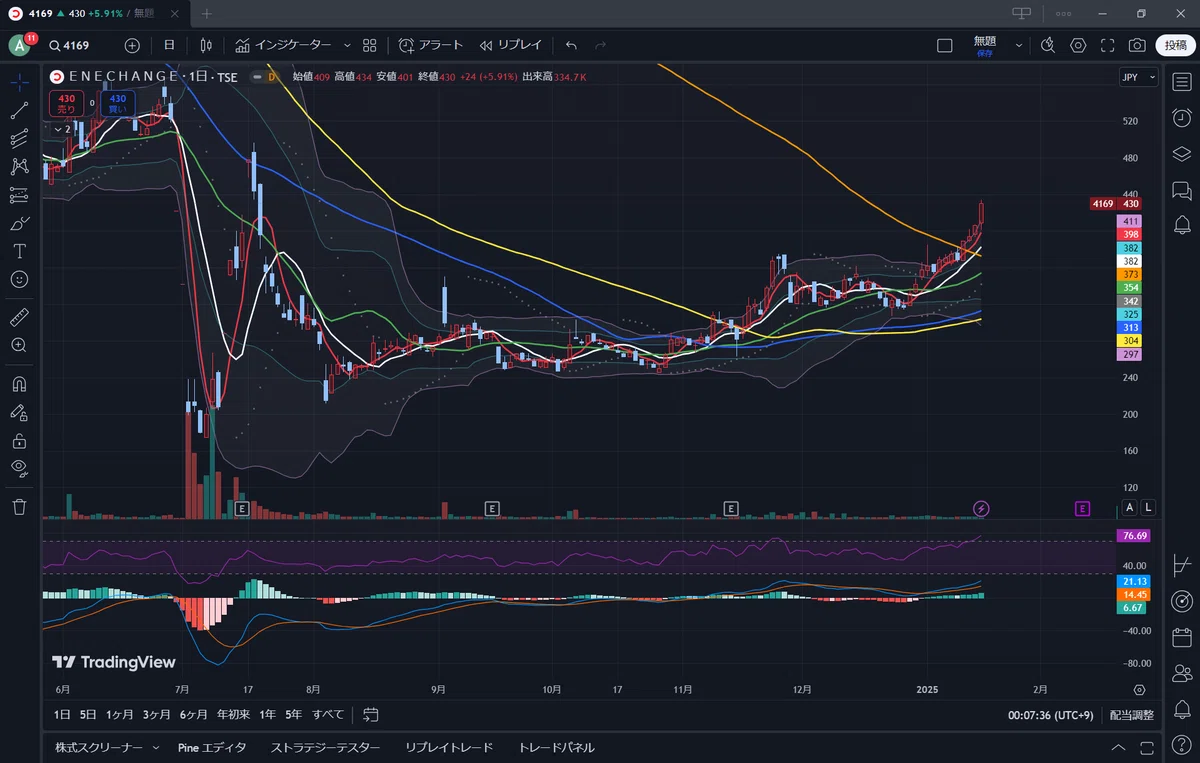Image resolution: width=1200 pixels, height=763 pixels.
Task: Select the 年初来 date range
Action: pos(233,715)
